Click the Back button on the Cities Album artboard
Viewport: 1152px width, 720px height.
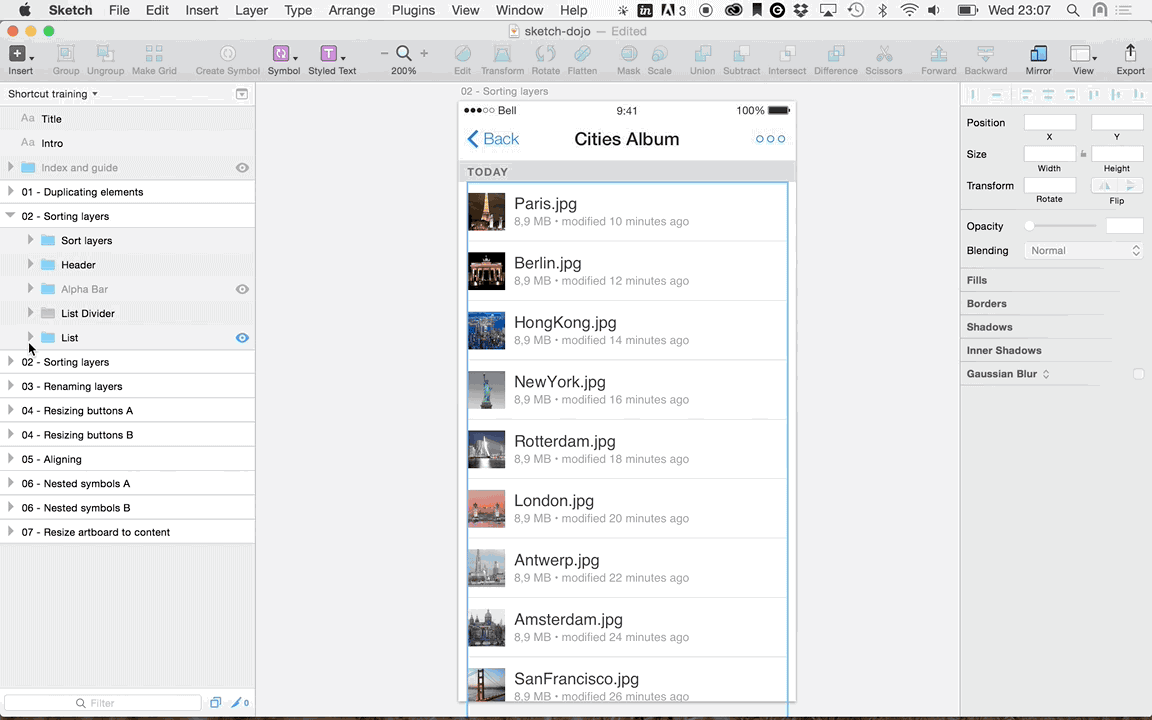[493, 139]
